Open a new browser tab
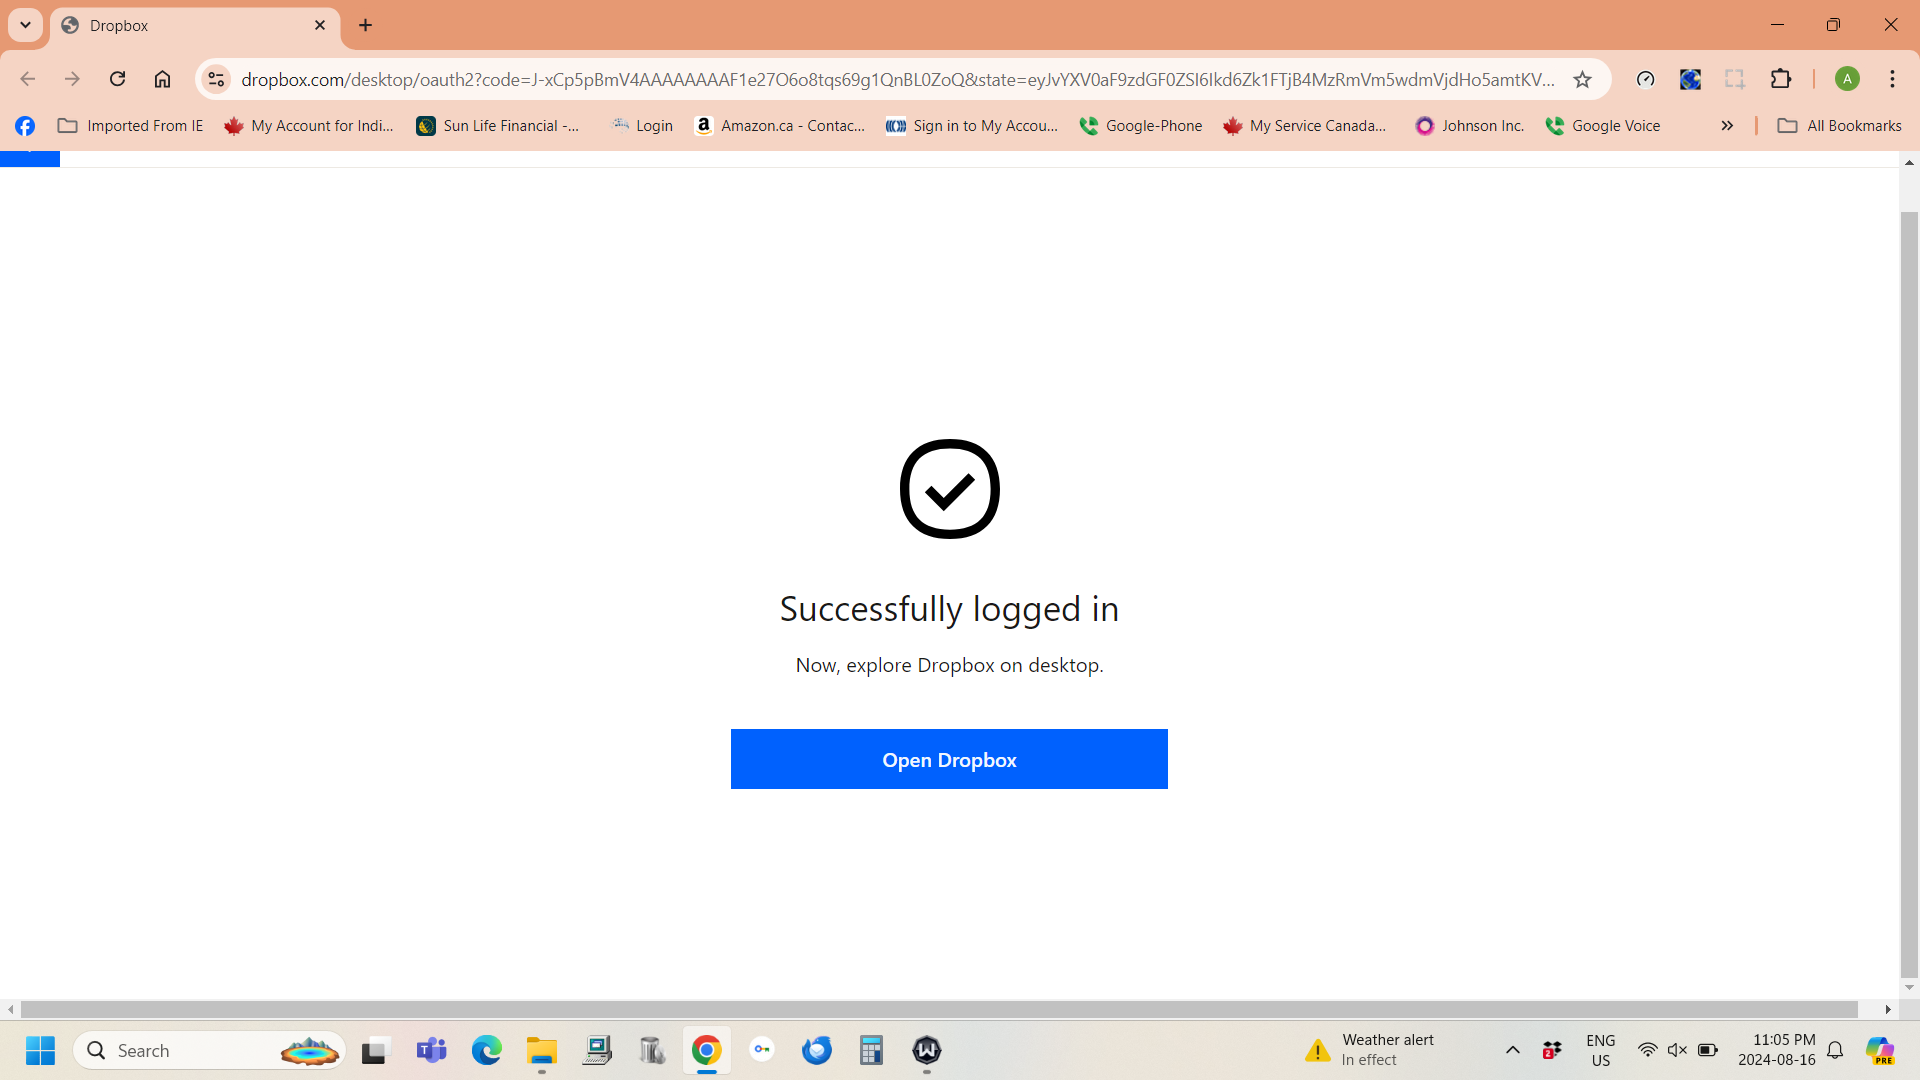Viewport: 1920px width, 1080px height. [365, 25]
